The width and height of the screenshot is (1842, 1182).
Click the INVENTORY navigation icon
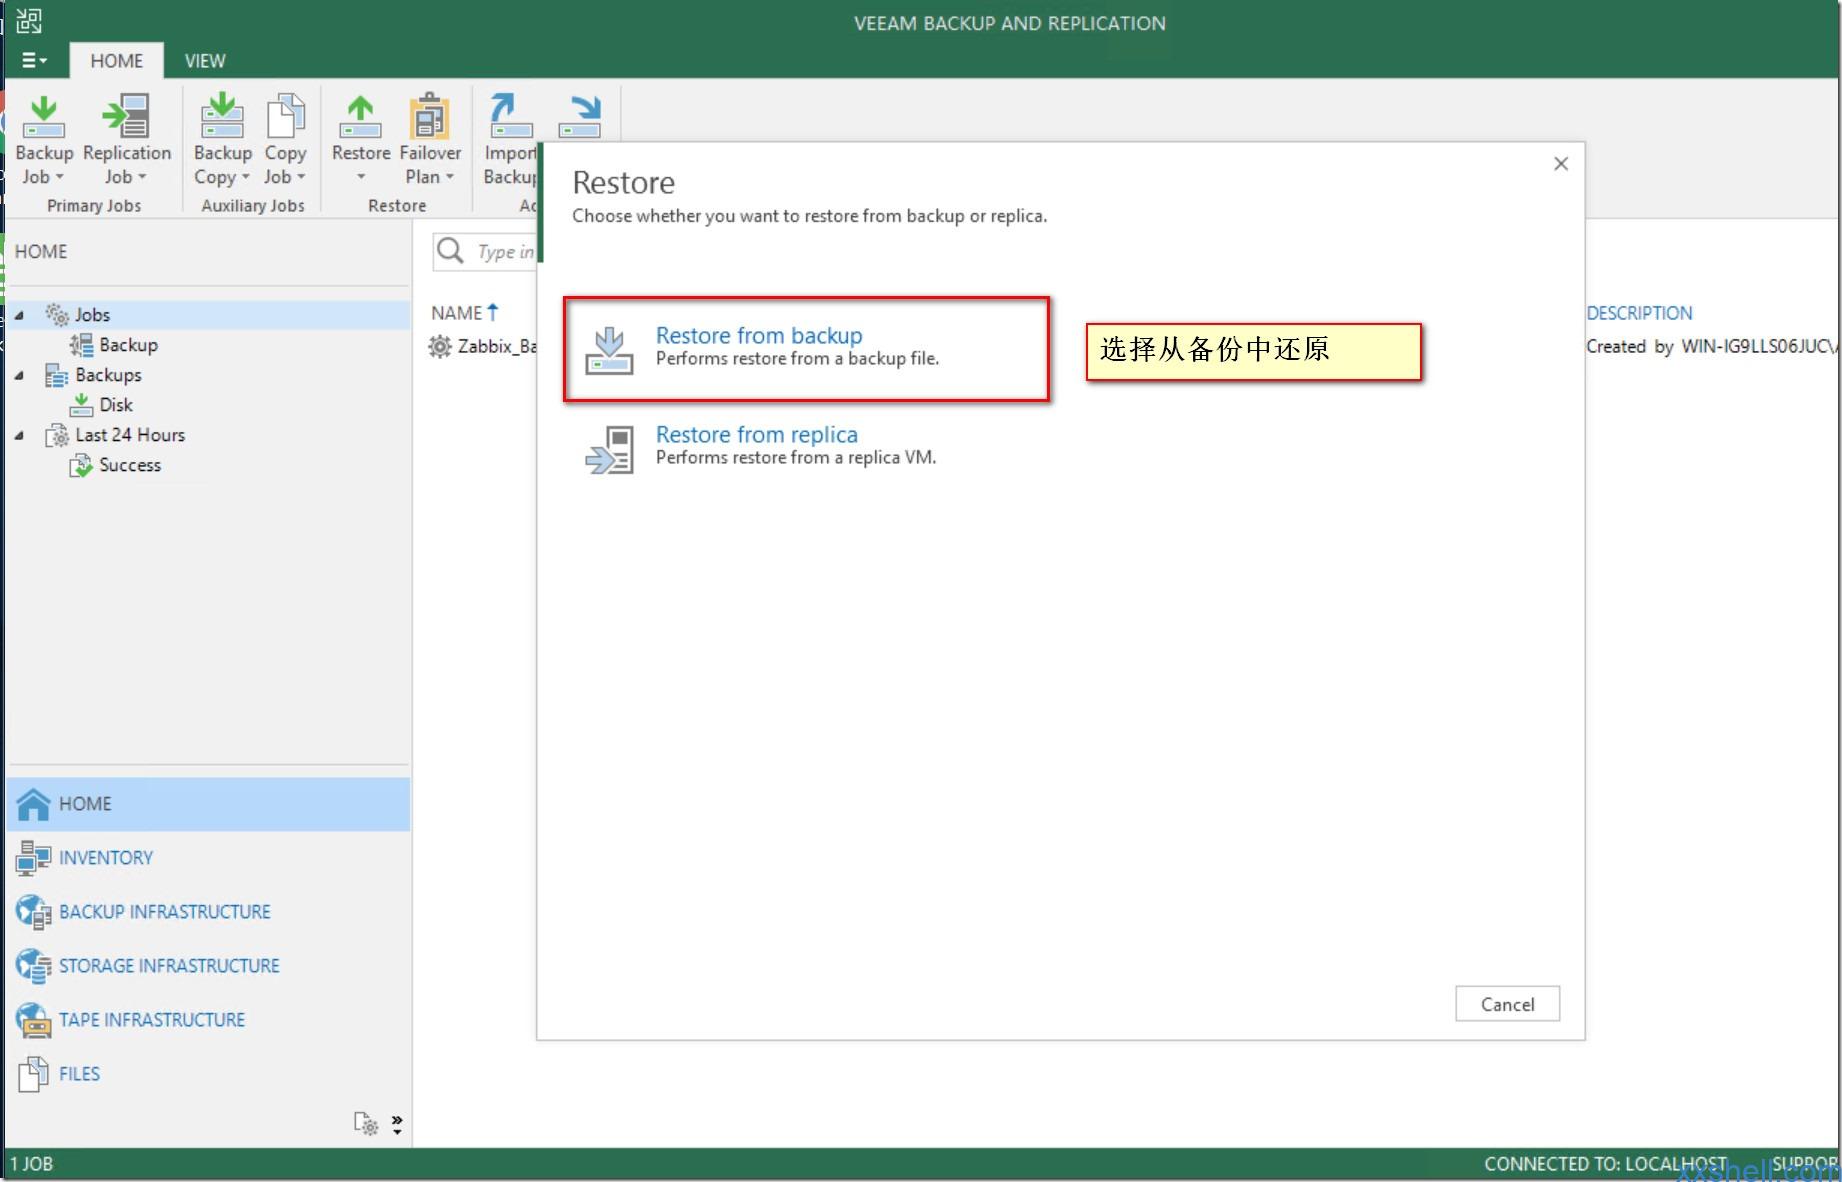click(x=33, y=858)
